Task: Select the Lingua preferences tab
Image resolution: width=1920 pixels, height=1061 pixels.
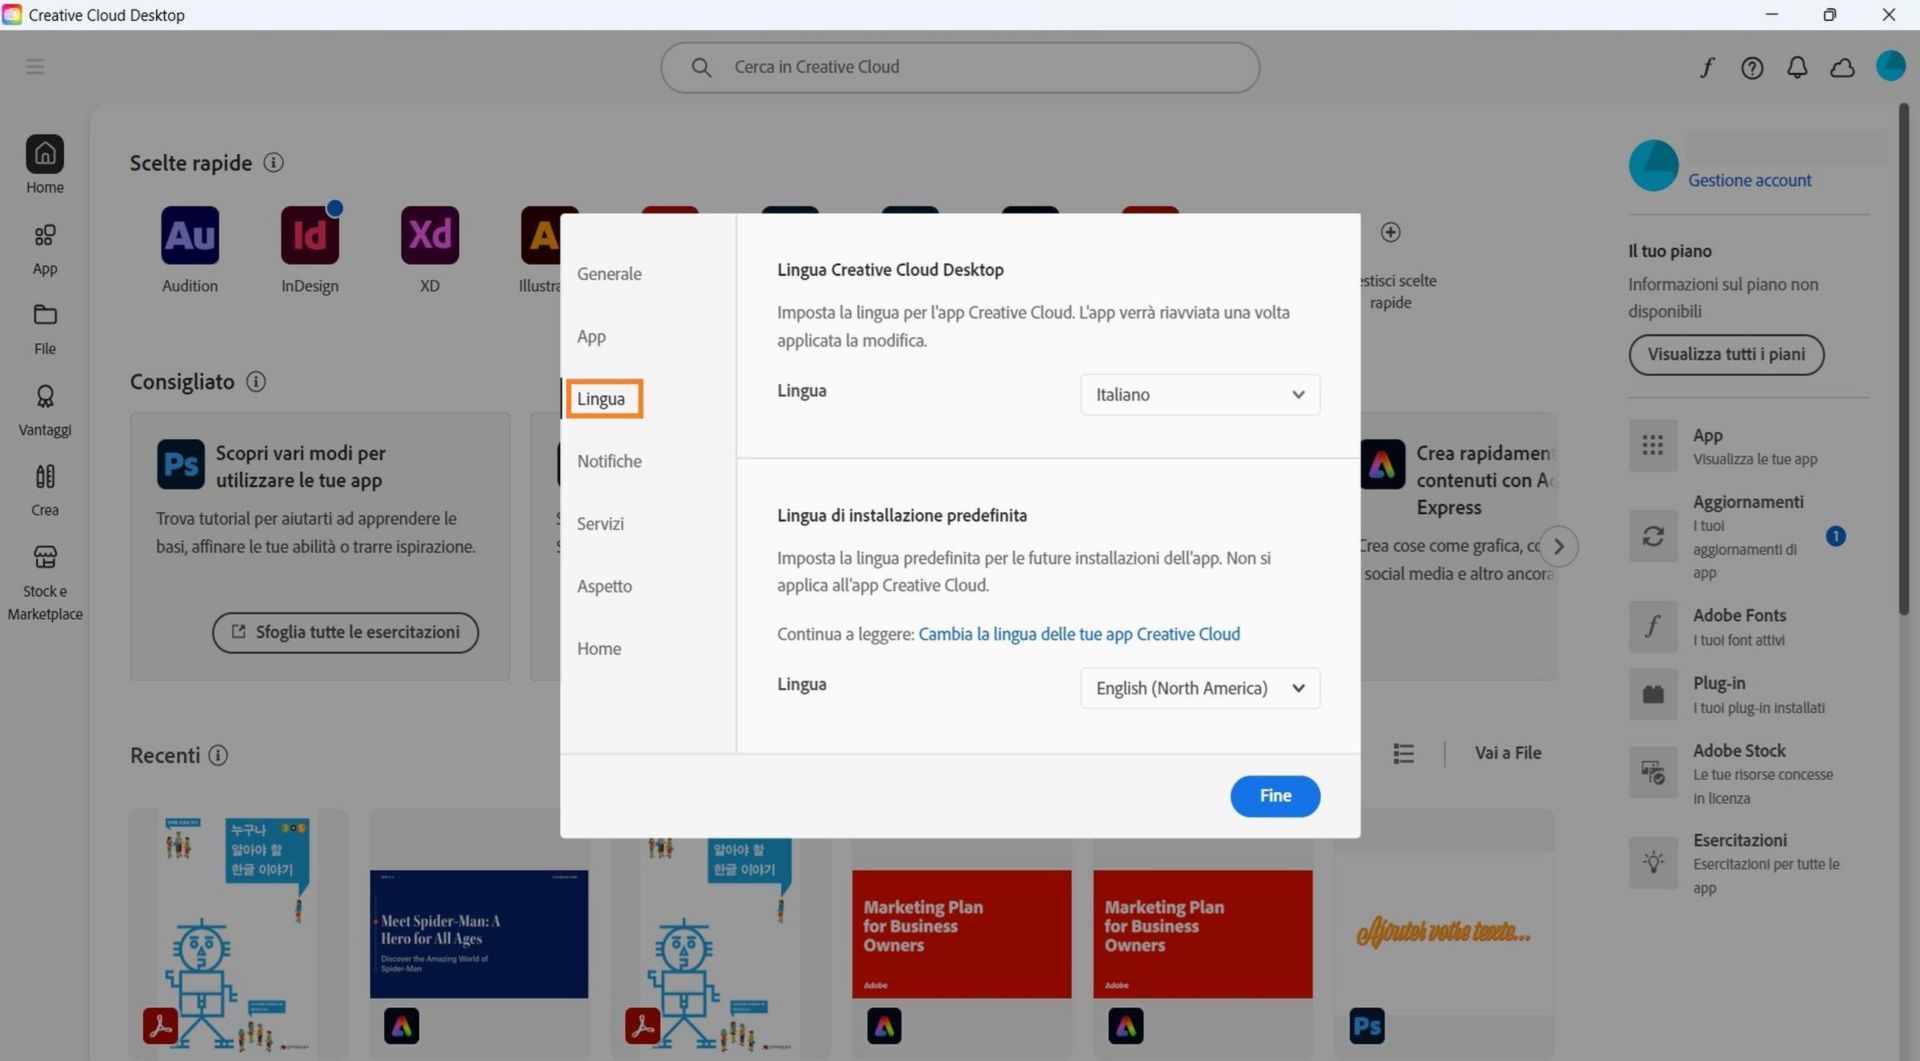Action: click(601, 399)
